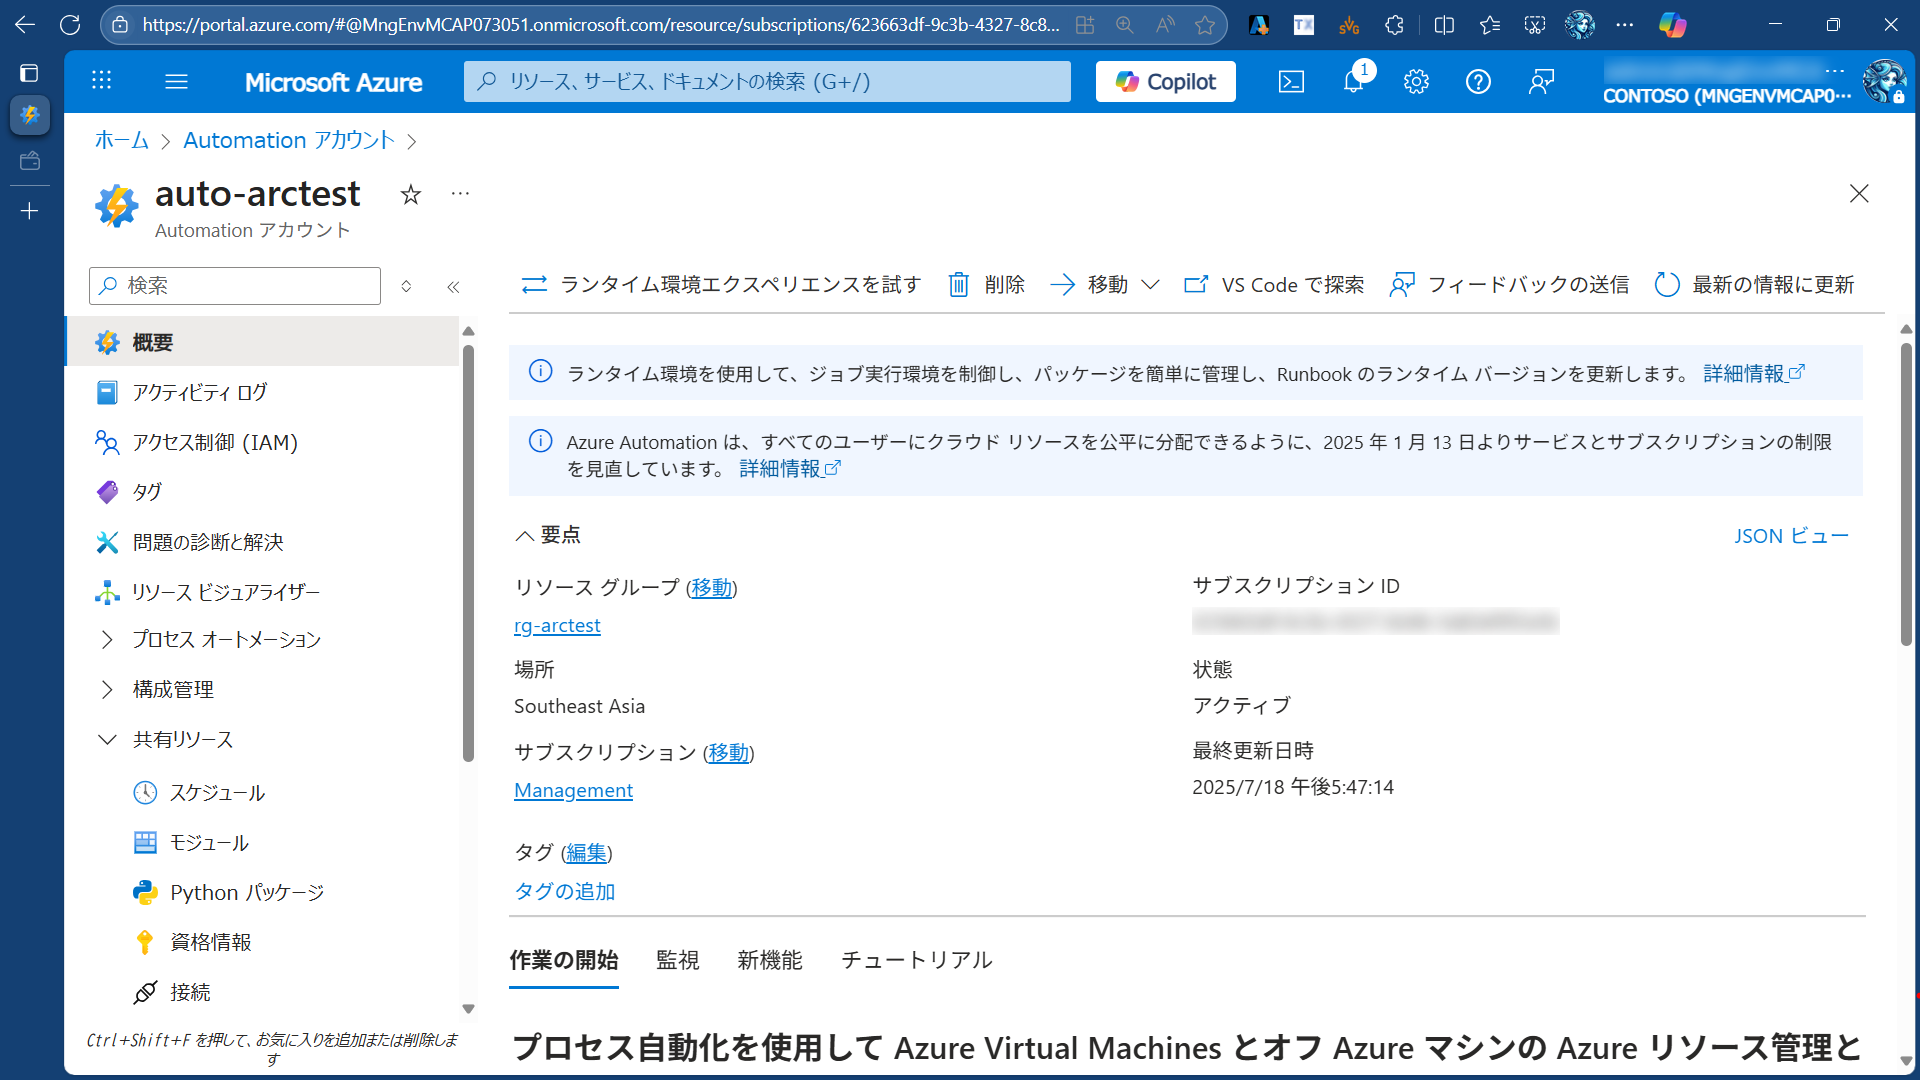Open the notifications bell
Viewport: 1920px width, 1080px height.
(1353, 81)
